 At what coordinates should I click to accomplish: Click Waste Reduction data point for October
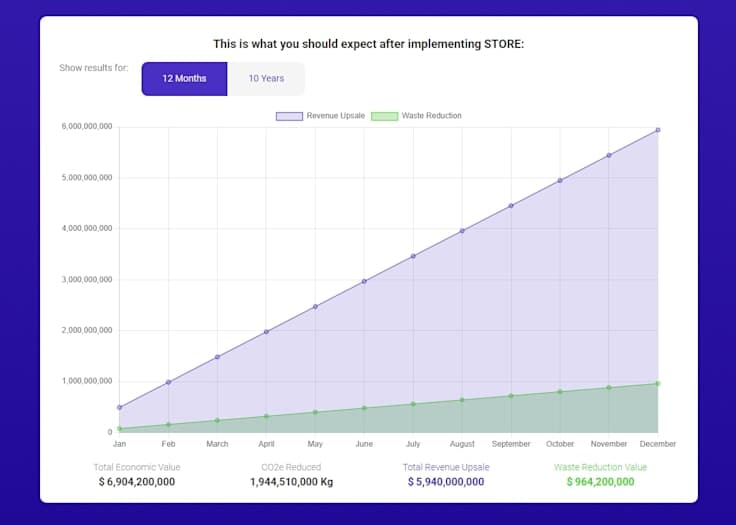pyautogui.click(x=560, y=392)
